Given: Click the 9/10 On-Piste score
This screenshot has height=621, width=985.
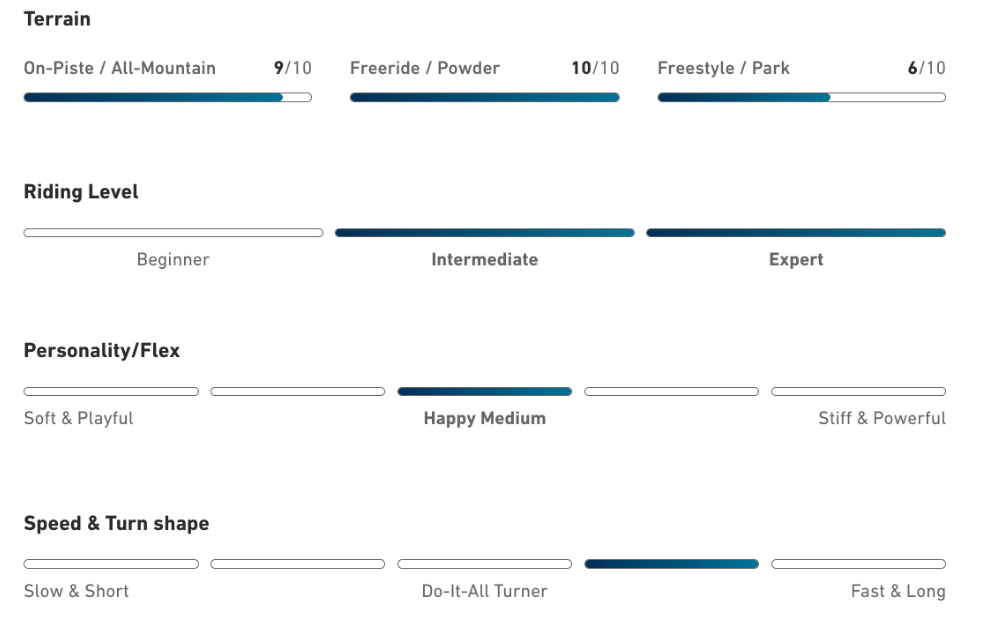Looking at the screenshot, I should 292,68.
